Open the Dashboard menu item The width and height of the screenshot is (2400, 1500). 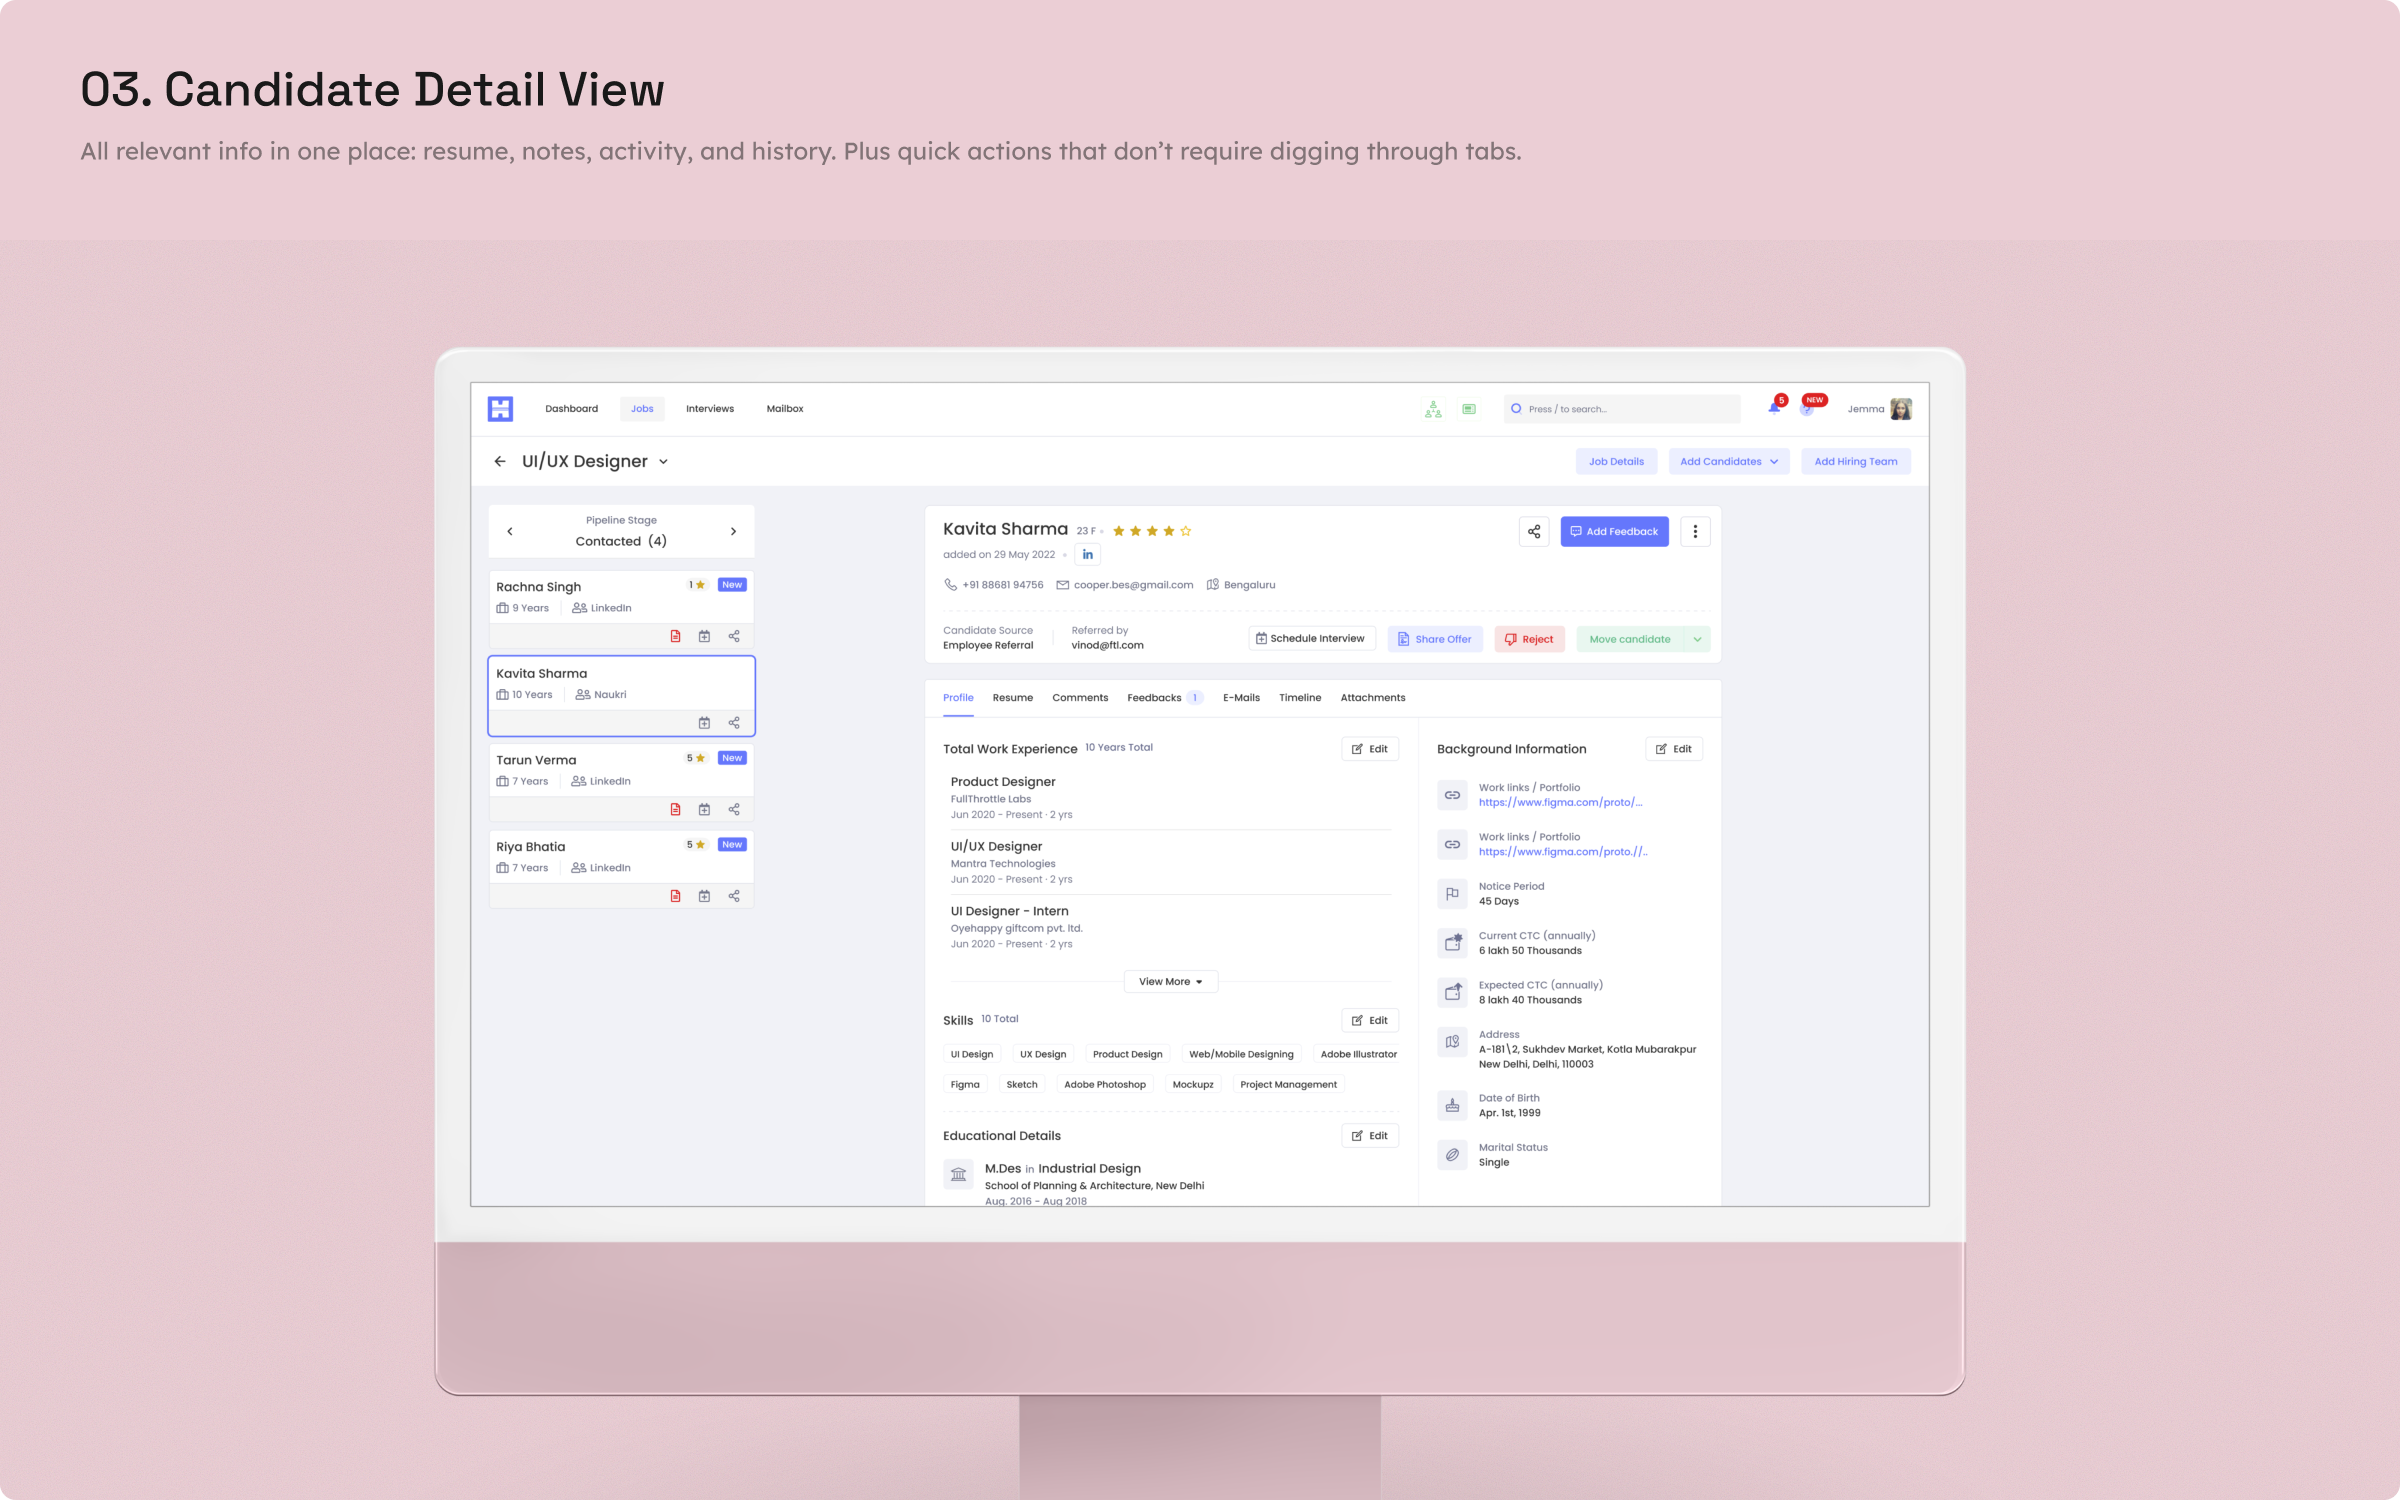point(571,408)
